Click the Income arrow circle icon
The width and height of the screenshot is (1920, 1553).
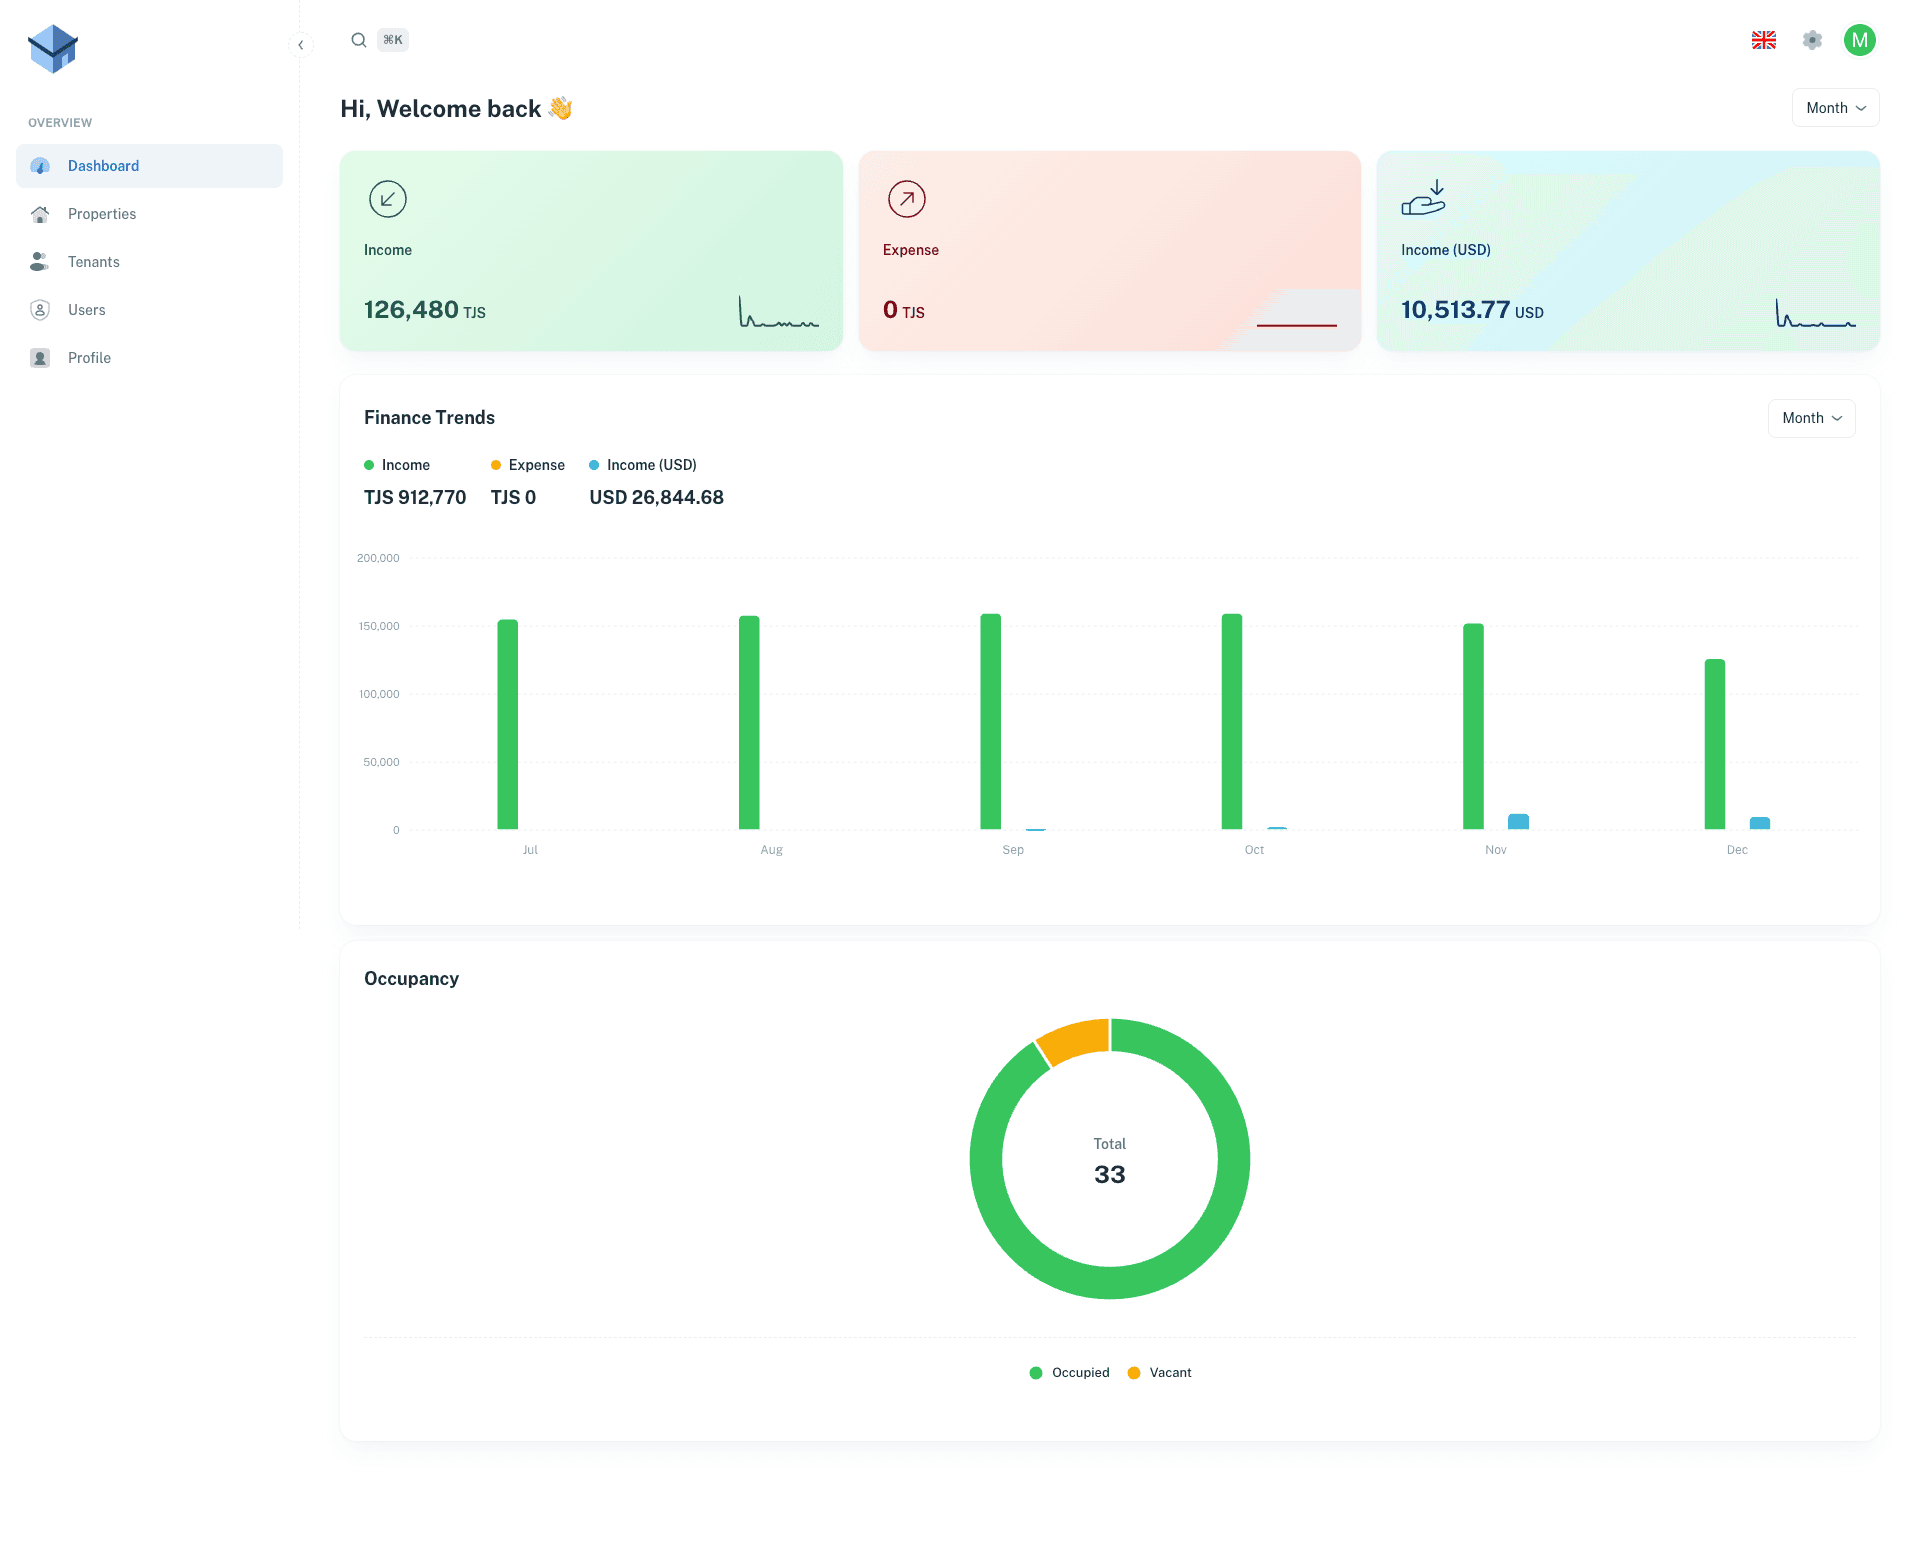[387, 199]
